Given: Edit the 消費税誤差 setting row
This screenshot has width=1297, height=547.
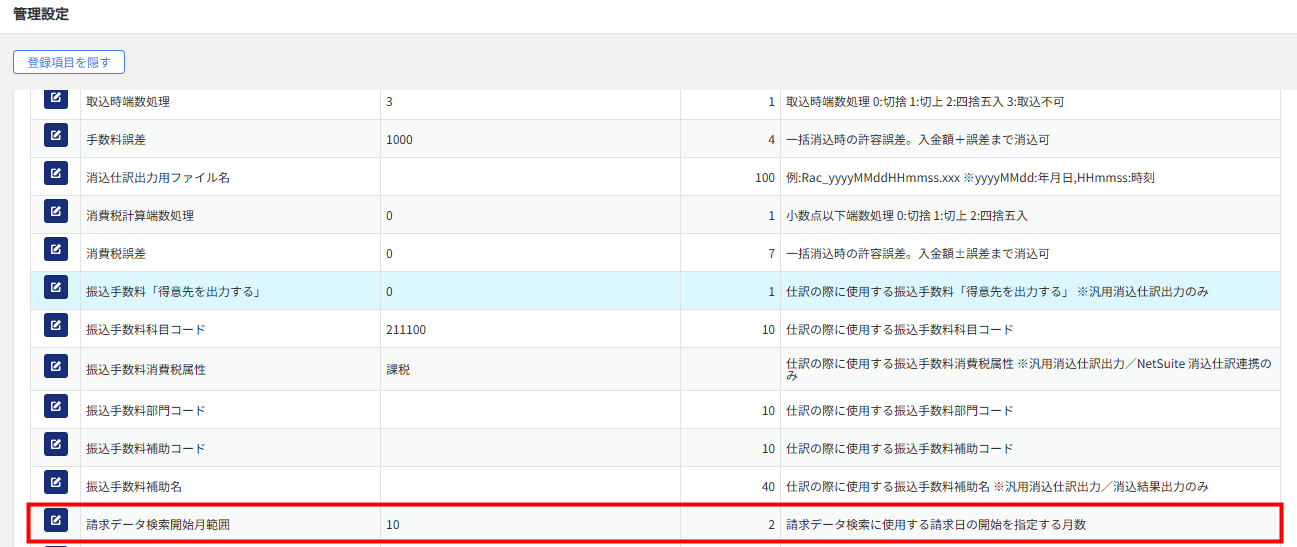Looking at the screenshot, I should click(x=56, y=249).
